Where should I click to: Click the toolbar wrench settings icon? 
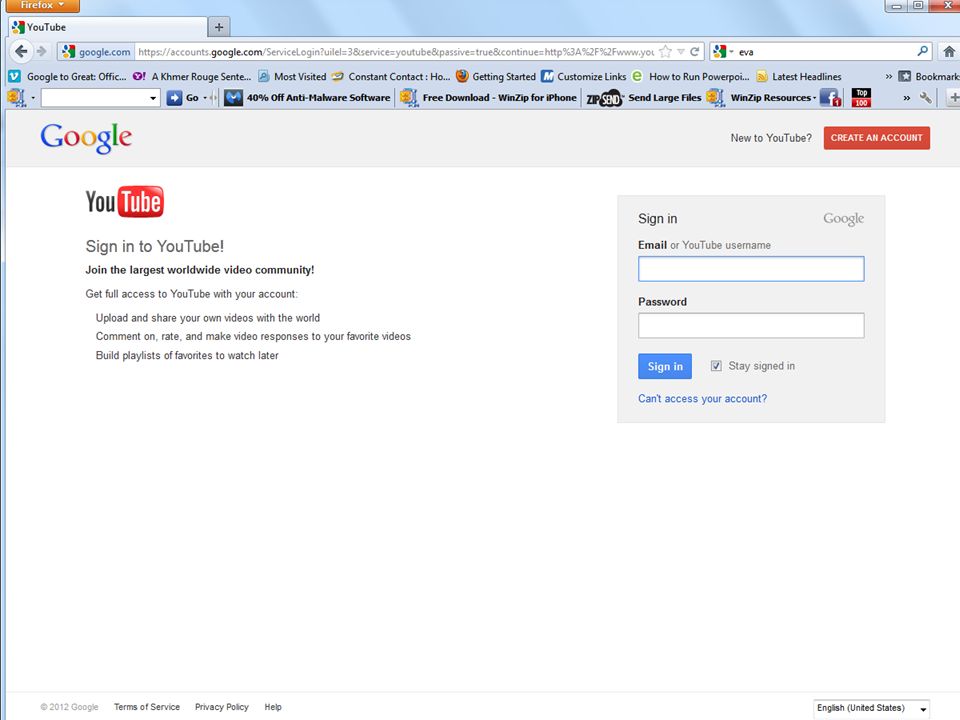pos(926,97)
